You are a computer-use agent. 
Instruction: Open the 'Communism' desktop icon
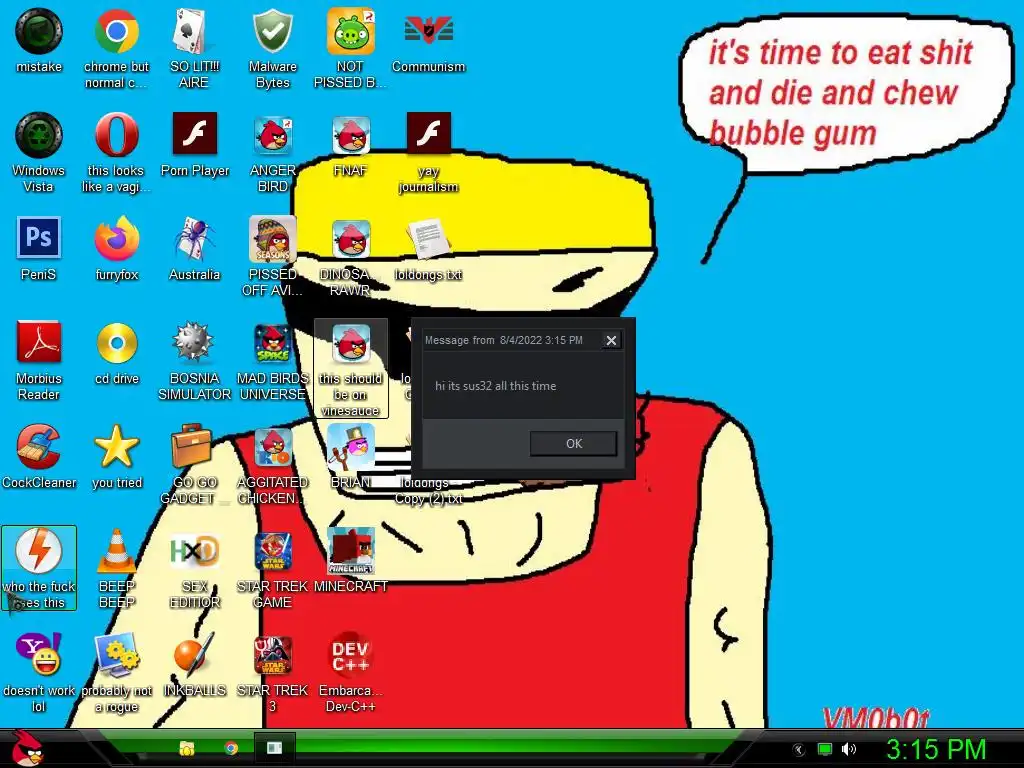428,42
